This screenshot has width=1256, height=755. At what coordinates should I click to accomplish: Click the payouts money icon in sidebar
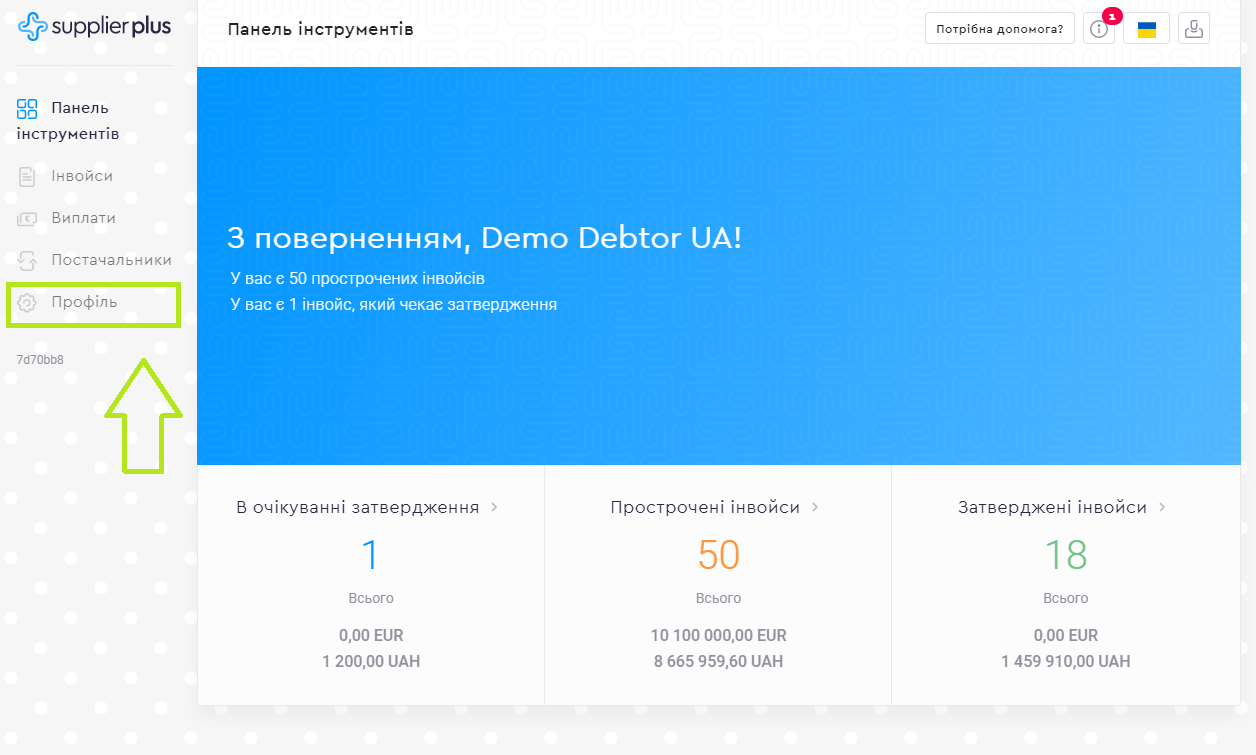[27, 219]
